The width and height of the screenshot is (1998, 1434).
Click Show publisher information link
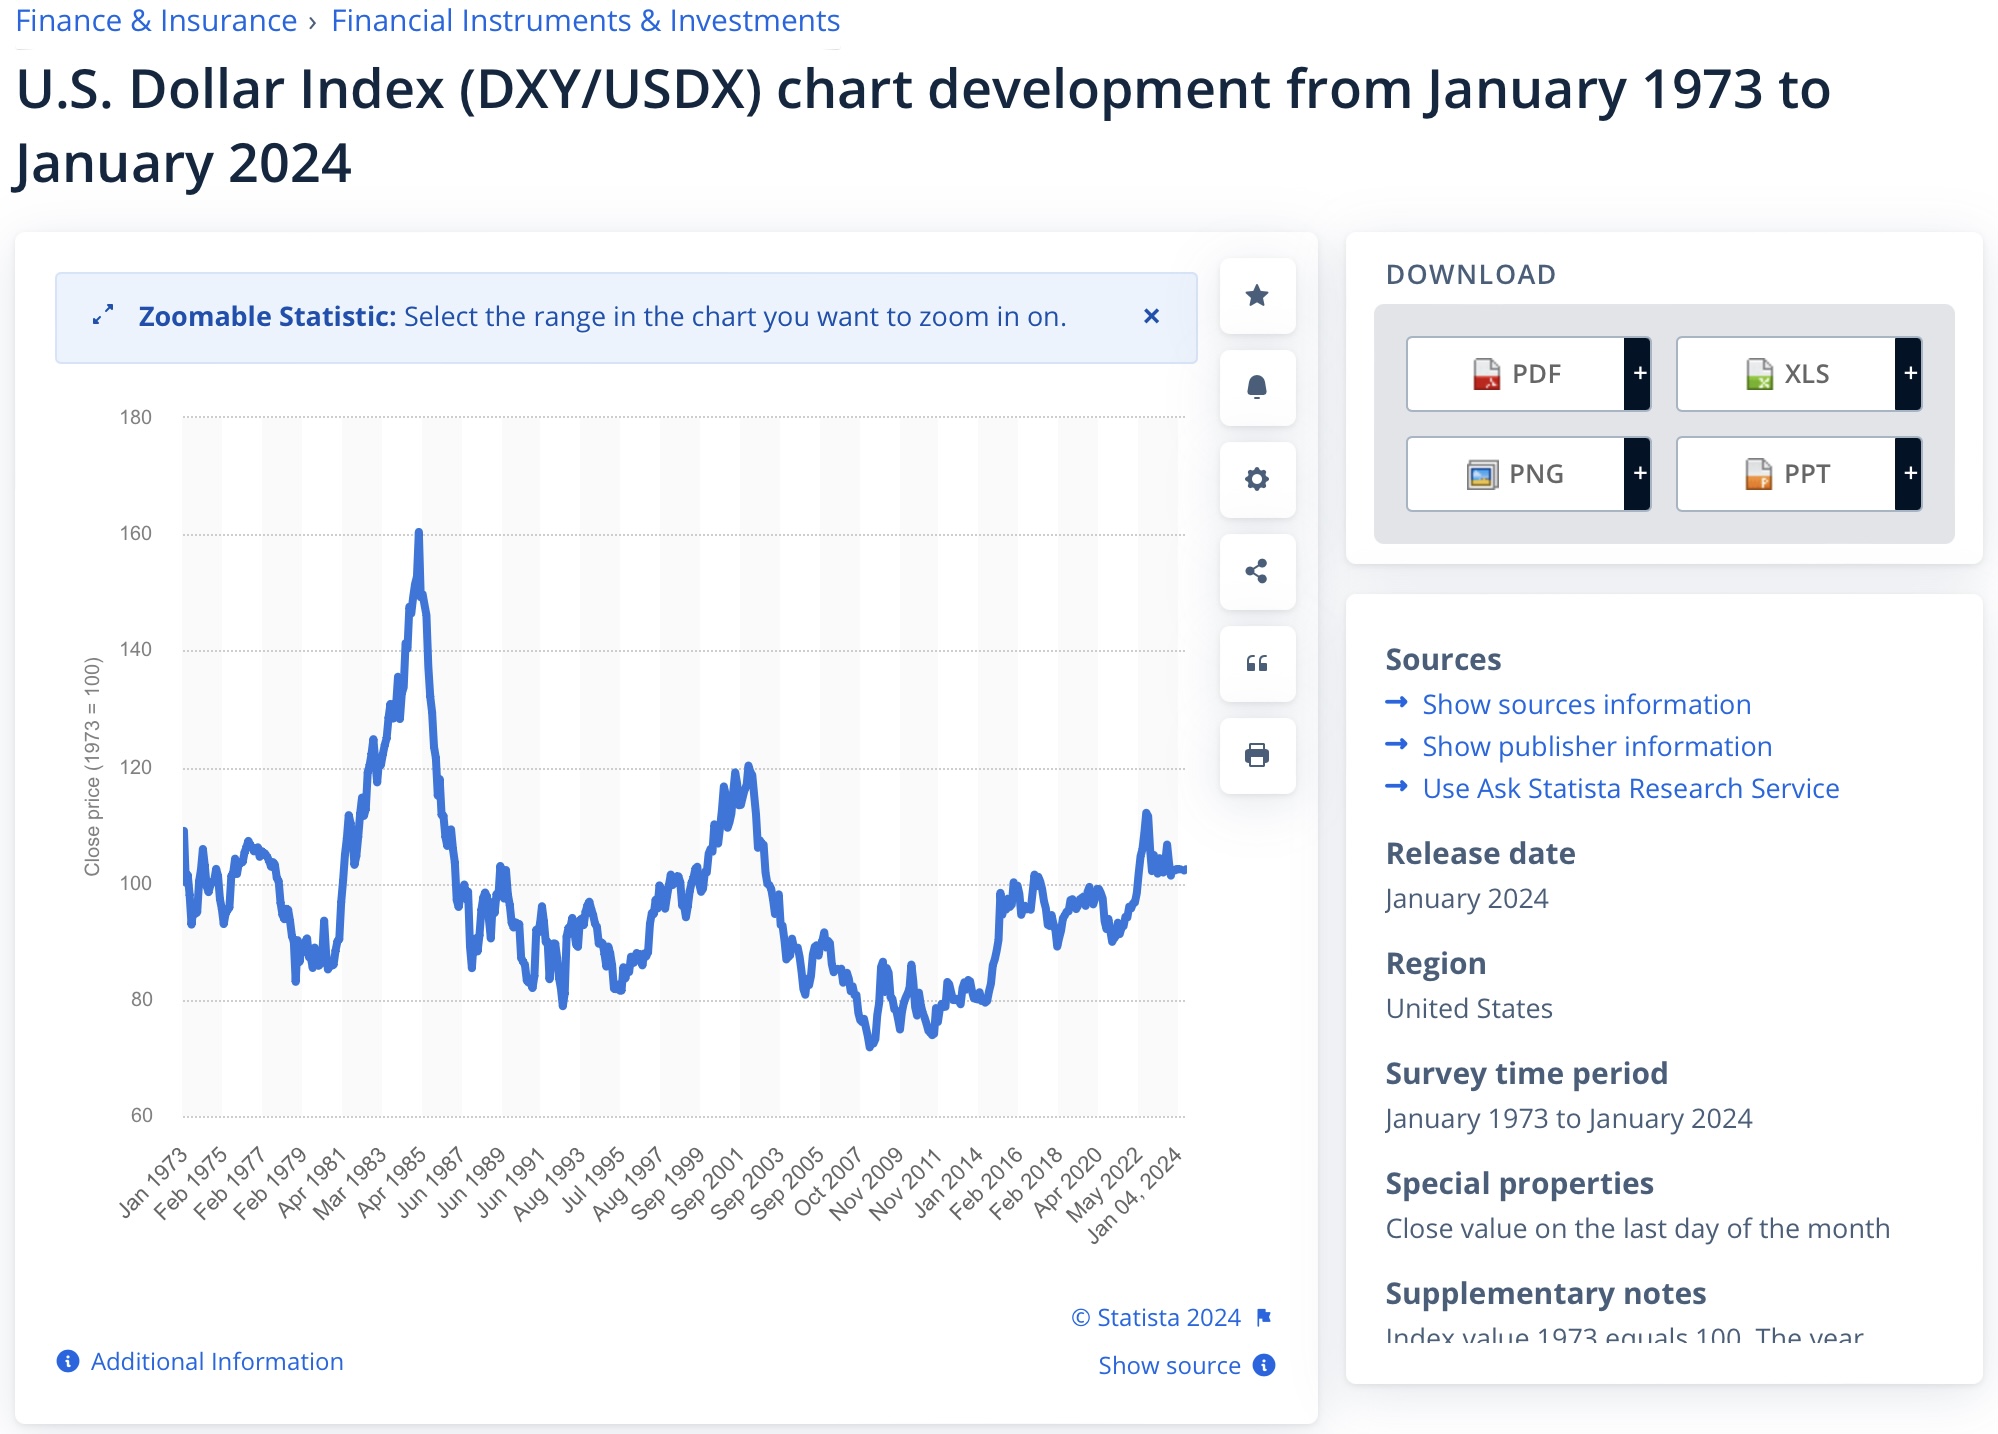pos(1596,746)
